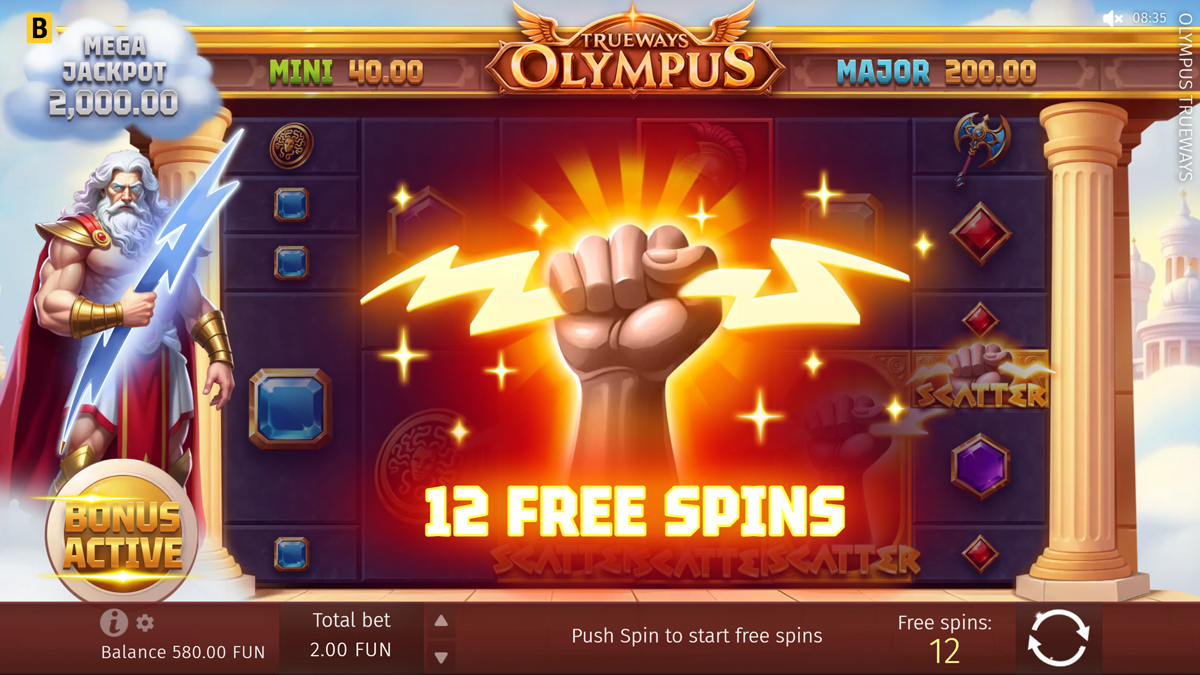Screen dimensions: 1200x675
Task: Click the Spin button with circular arrows
Action: point(1058,638)
